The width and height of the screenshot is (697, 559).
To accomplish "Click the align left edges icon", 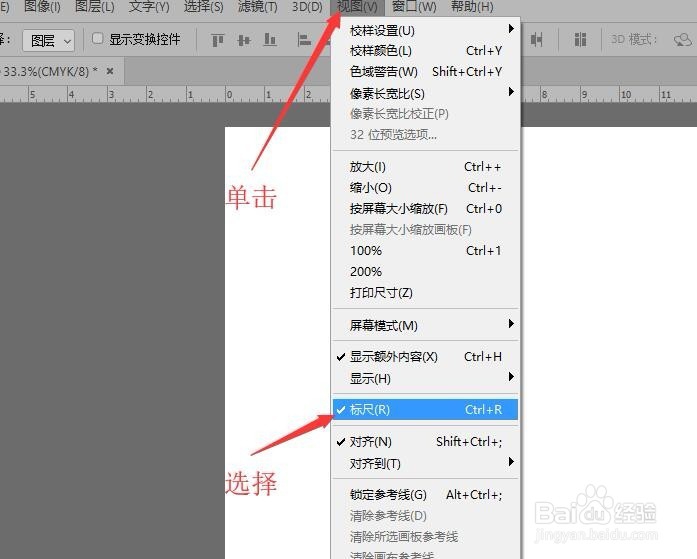I will 304,40.
